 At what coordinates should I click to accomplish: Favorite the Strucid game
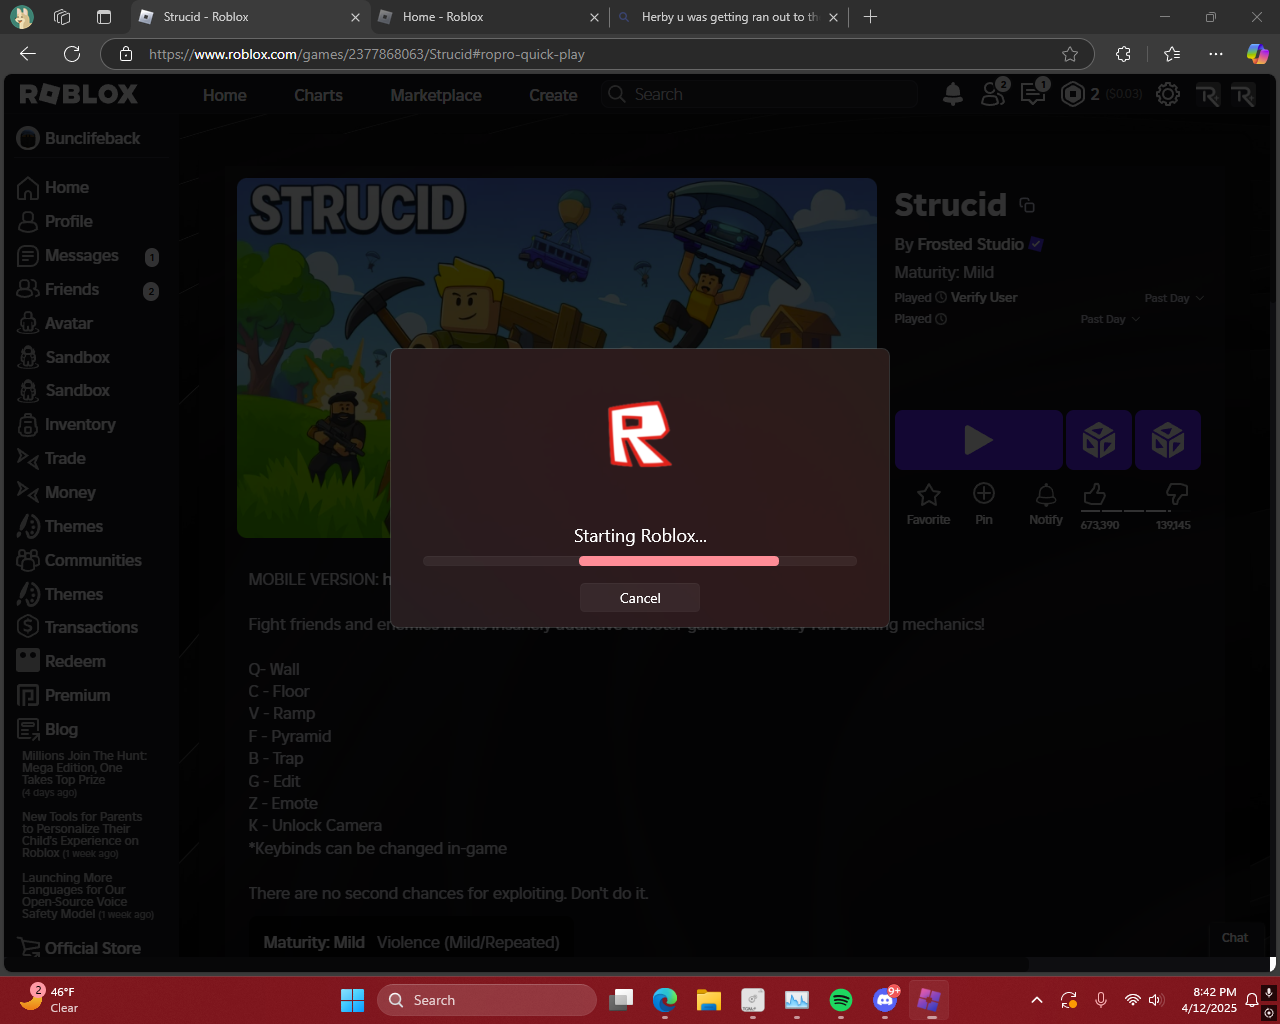[928, 503]
